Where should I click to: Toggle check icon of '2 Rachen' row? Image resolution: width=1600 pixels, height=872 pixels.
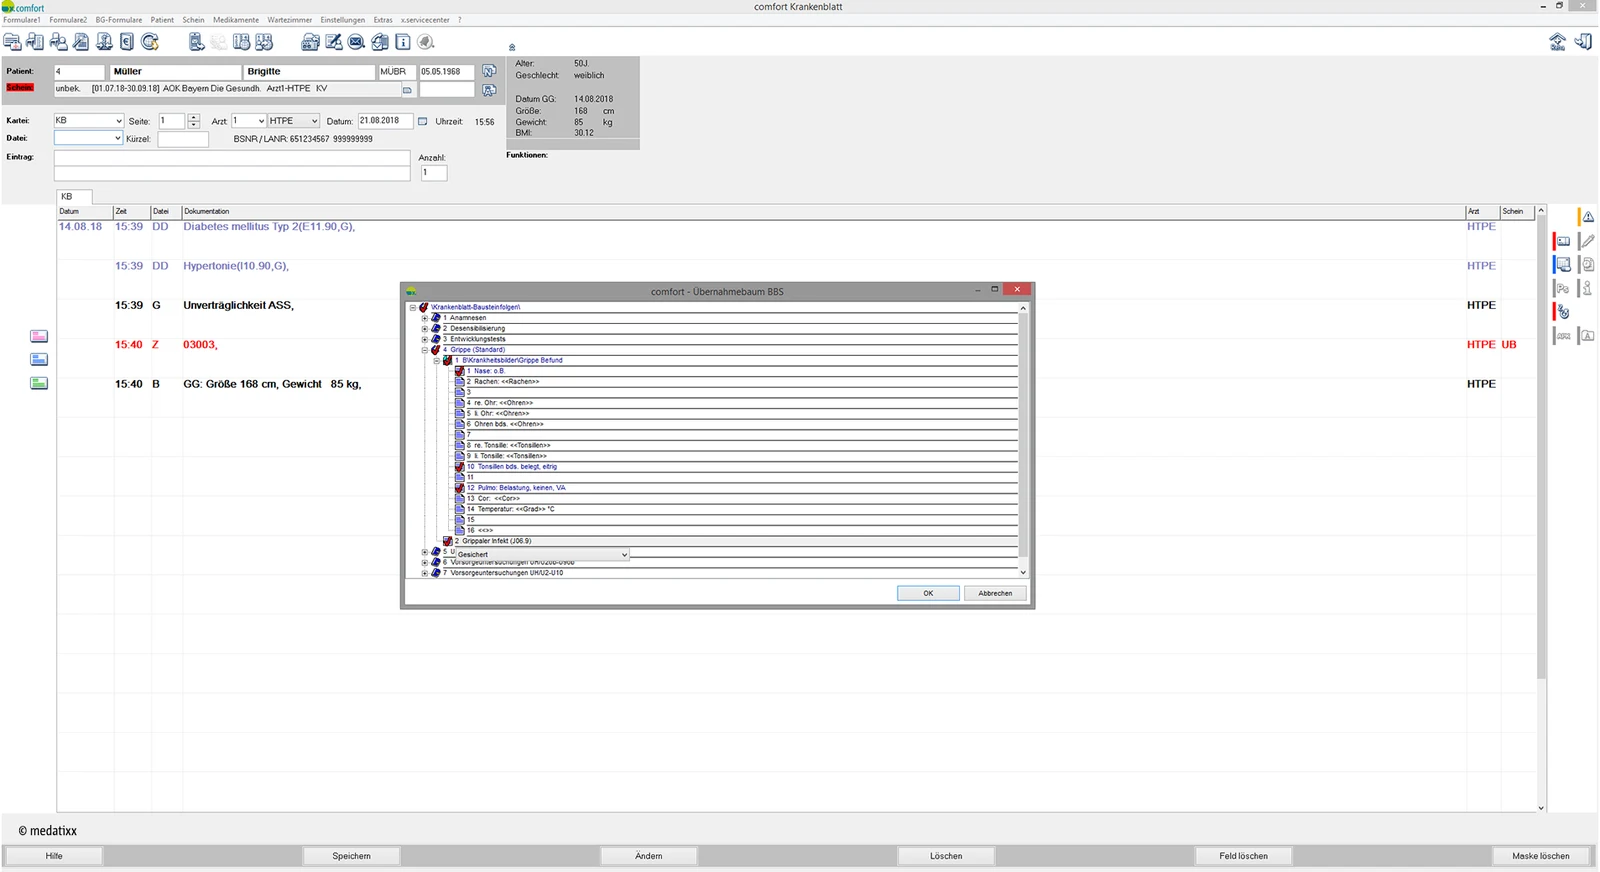click(460, 381)
